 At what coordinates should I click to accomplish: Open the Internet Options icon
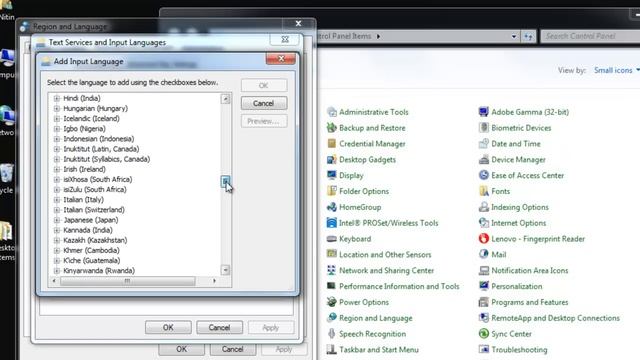(x=484, y=223)
